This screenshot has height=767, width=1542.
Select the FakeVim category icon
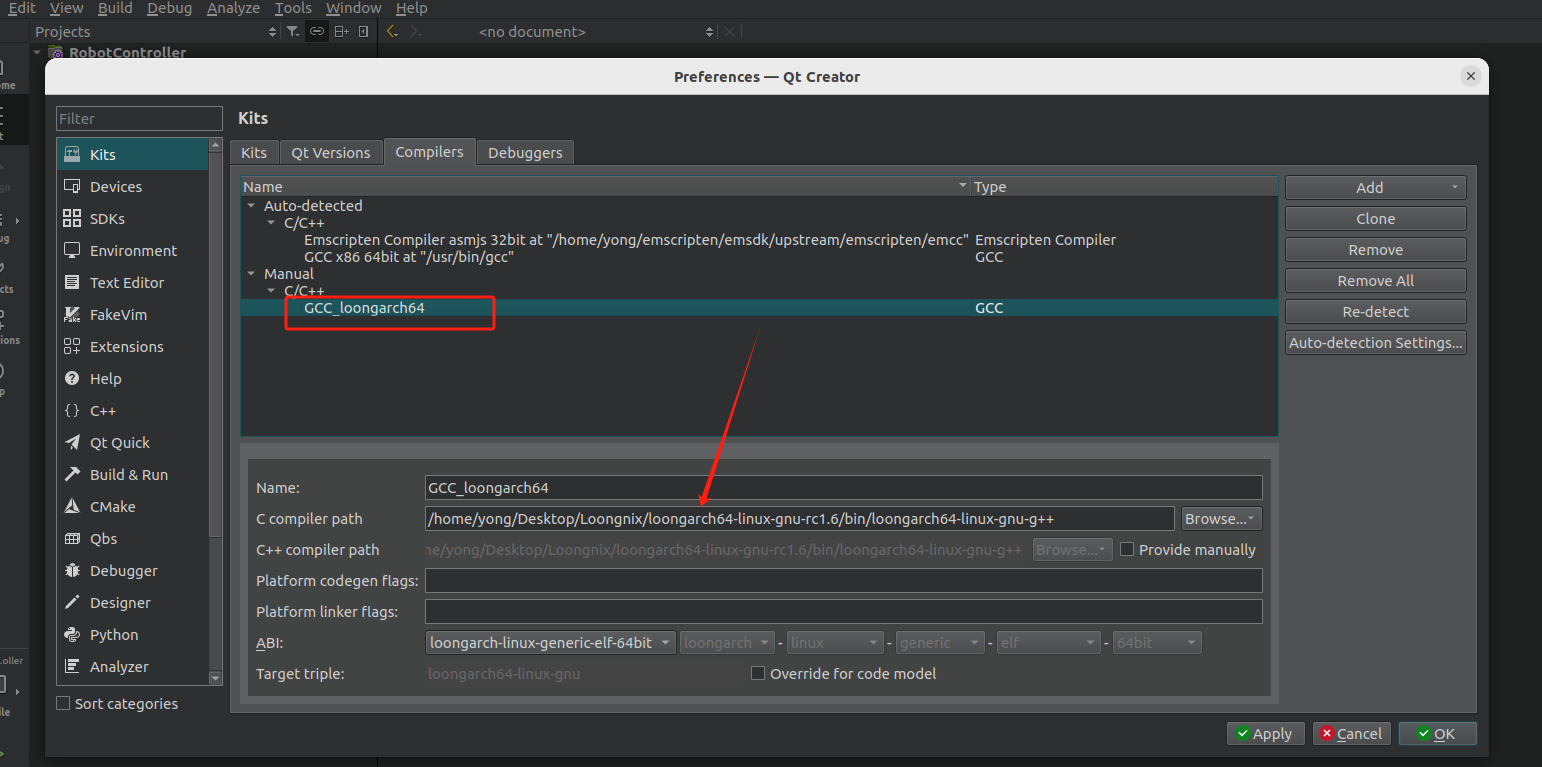pos(72,315)
